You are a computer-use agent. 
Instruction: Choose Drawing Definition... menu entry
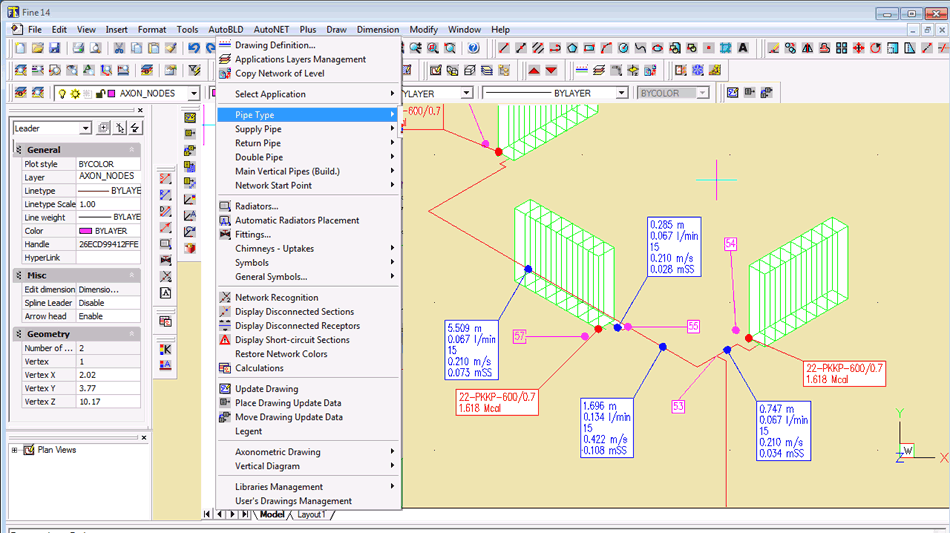pos(309,45)
